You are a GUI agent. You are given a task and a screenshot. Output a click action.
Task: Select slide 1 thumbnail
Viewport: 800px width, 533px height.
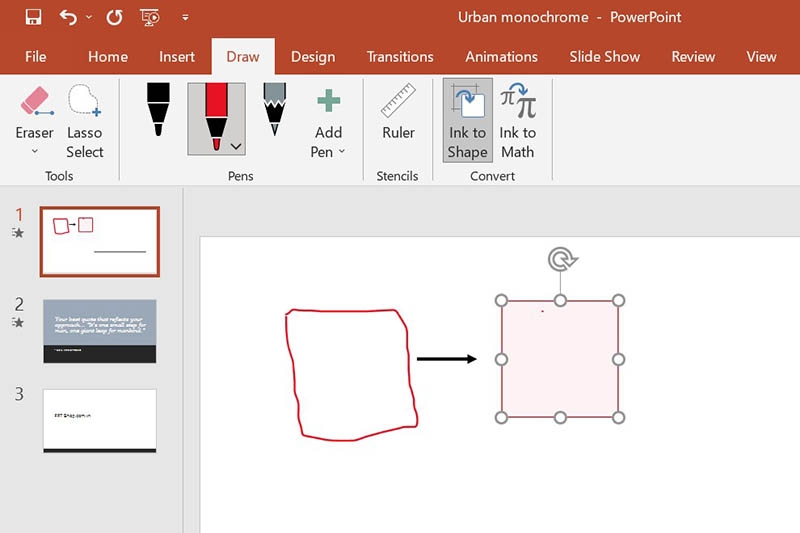(100, 242)
